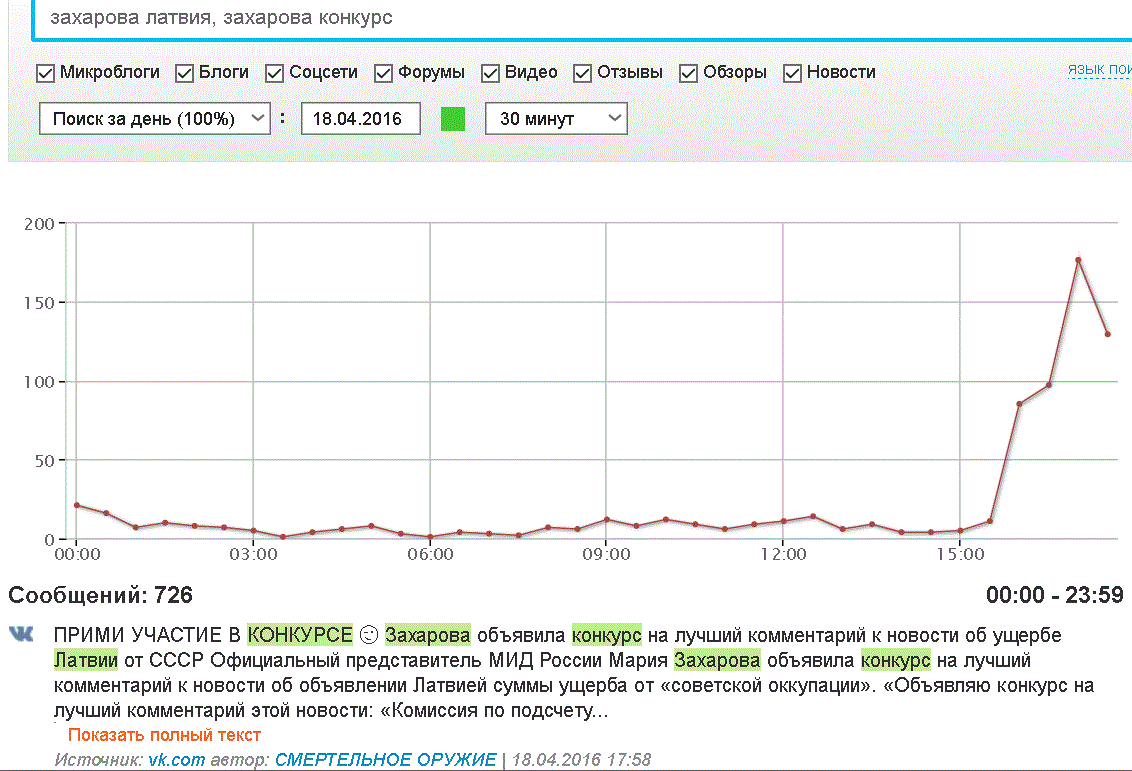Open the vk.com source link

tap(177, 759)
